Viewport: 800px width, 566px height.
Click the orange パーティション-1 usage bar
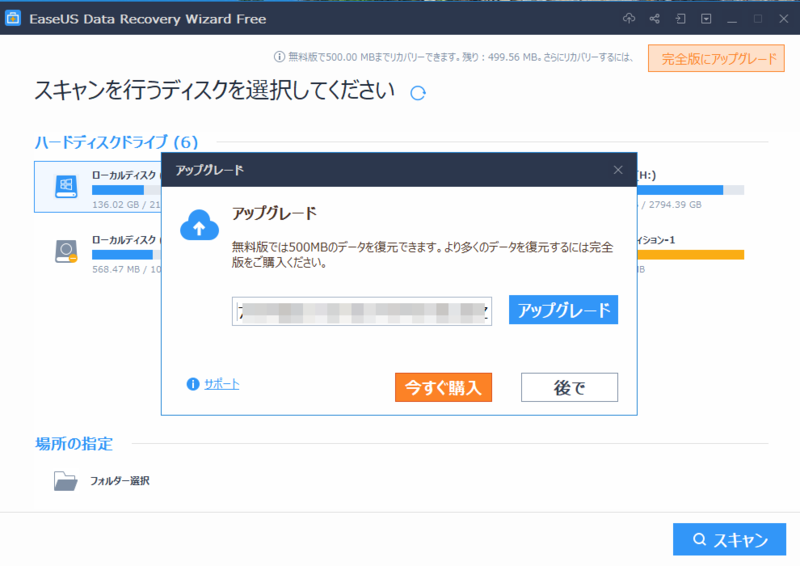click(x=691, y=255)
